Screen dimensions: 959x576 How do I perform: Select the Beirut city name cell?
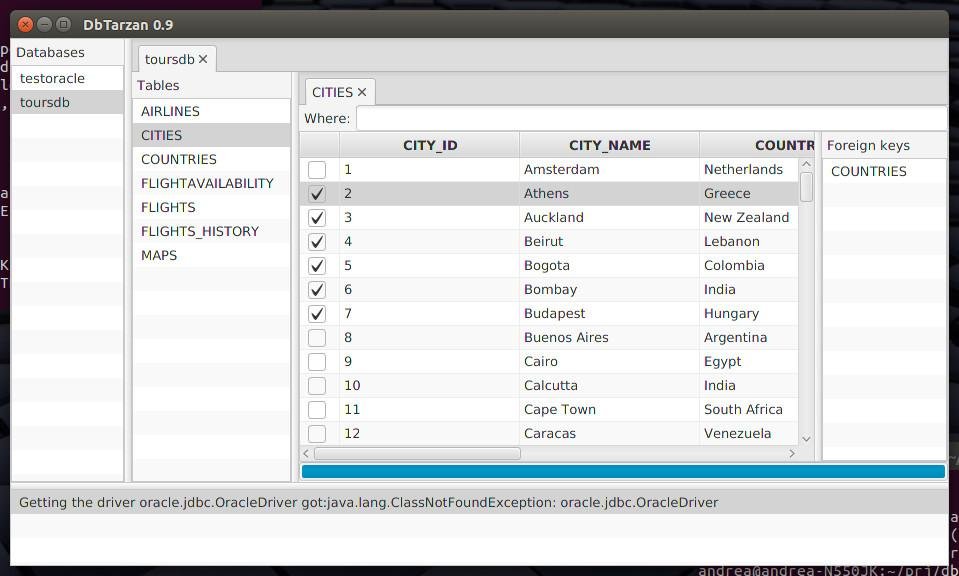click(609, 242)
